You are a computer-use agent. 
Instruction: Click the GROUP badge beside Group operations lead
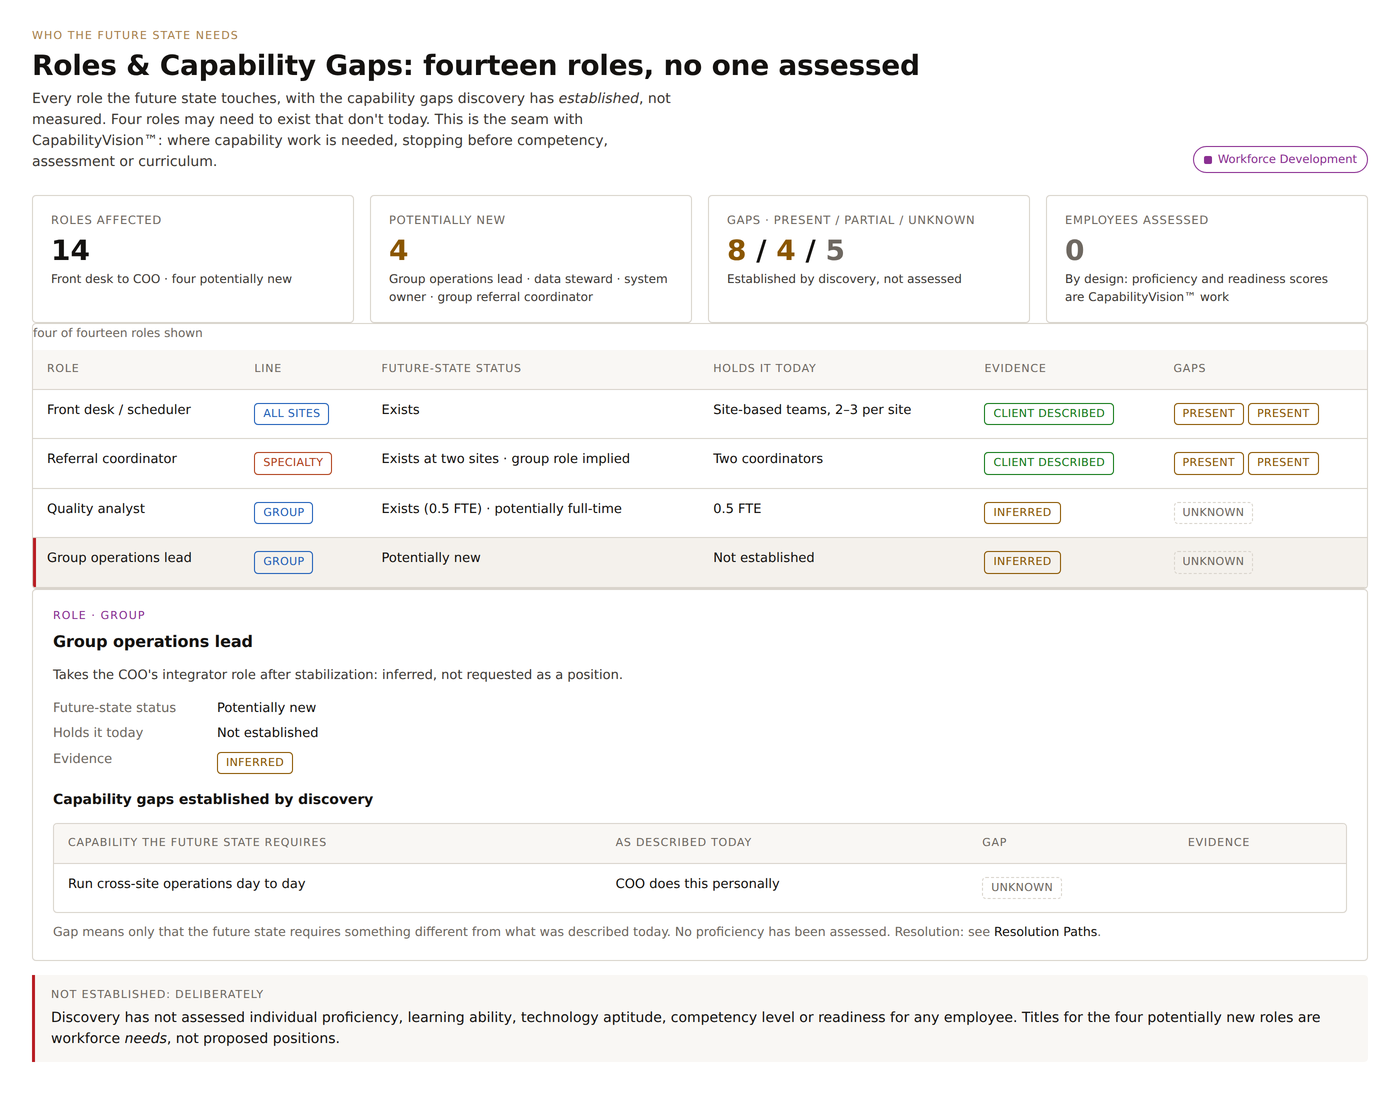(283, 562)
